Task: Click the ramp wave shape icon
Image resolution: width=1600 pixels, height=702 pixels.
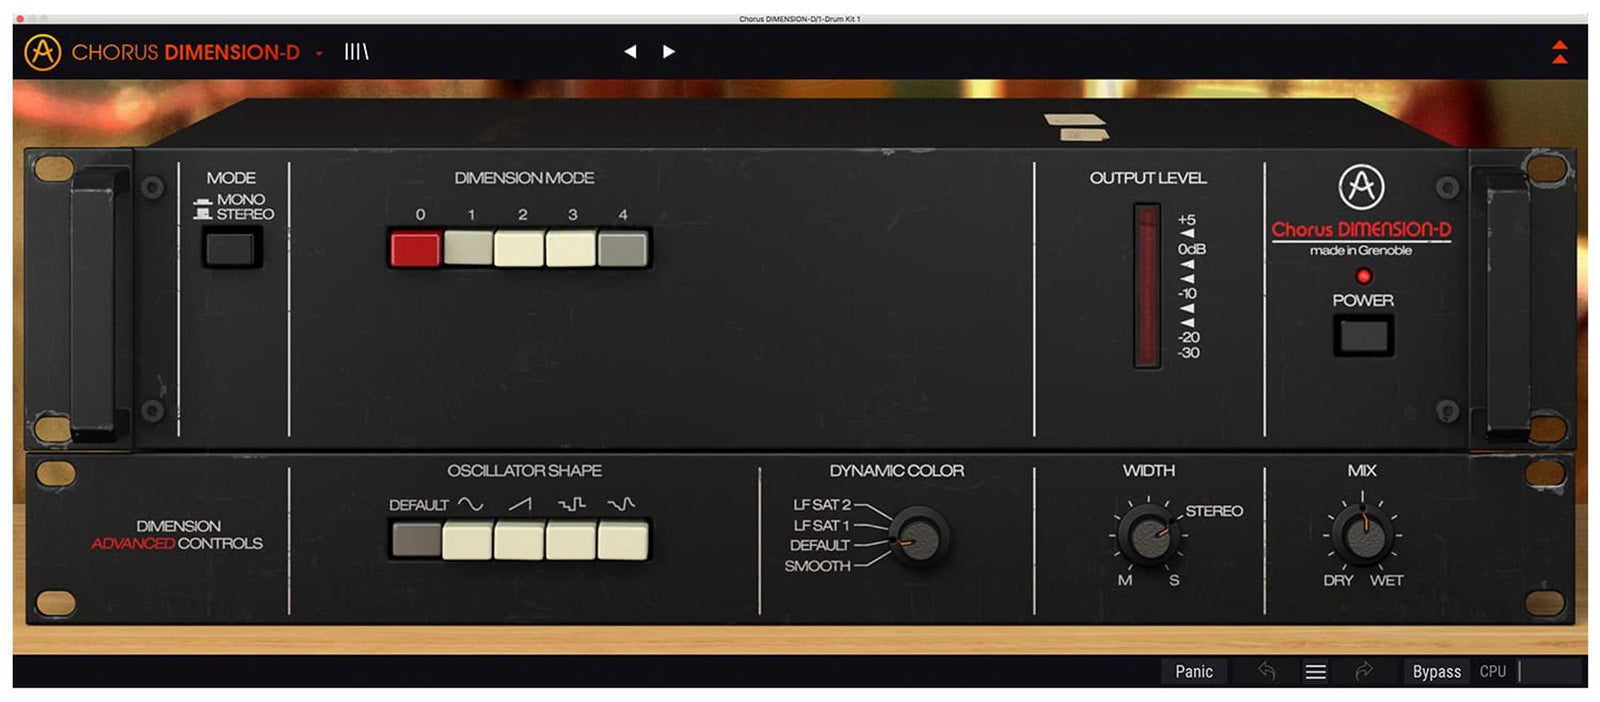Action: tap(520, 505)
